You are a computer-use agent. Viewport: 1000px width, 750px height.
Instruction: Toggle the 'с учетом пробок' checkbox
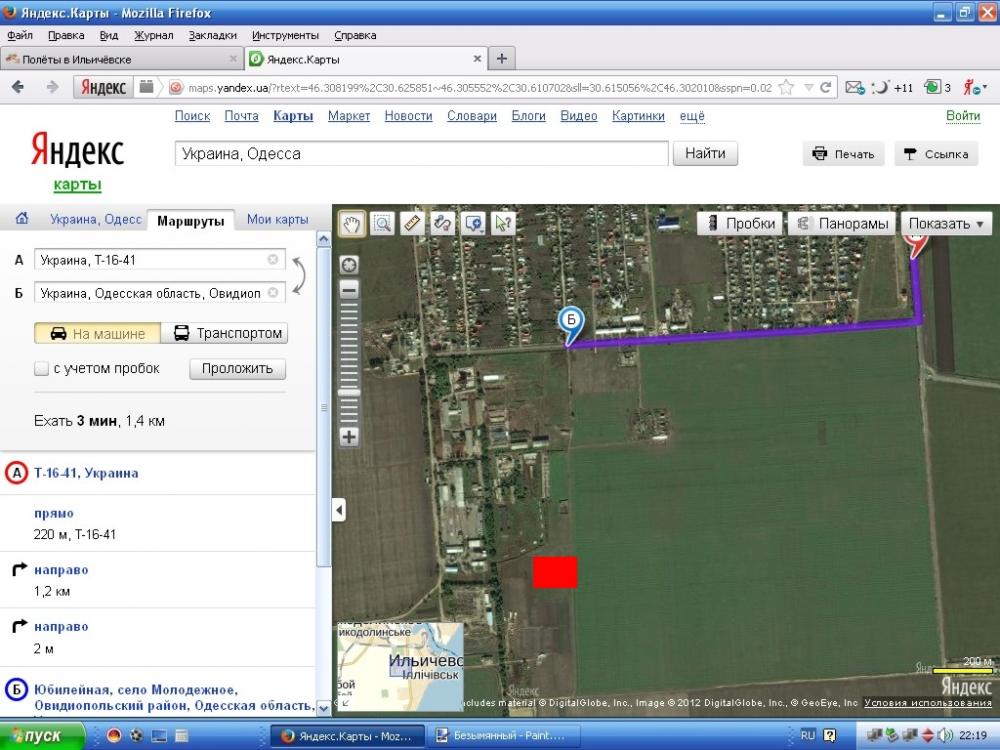point(41,369)
